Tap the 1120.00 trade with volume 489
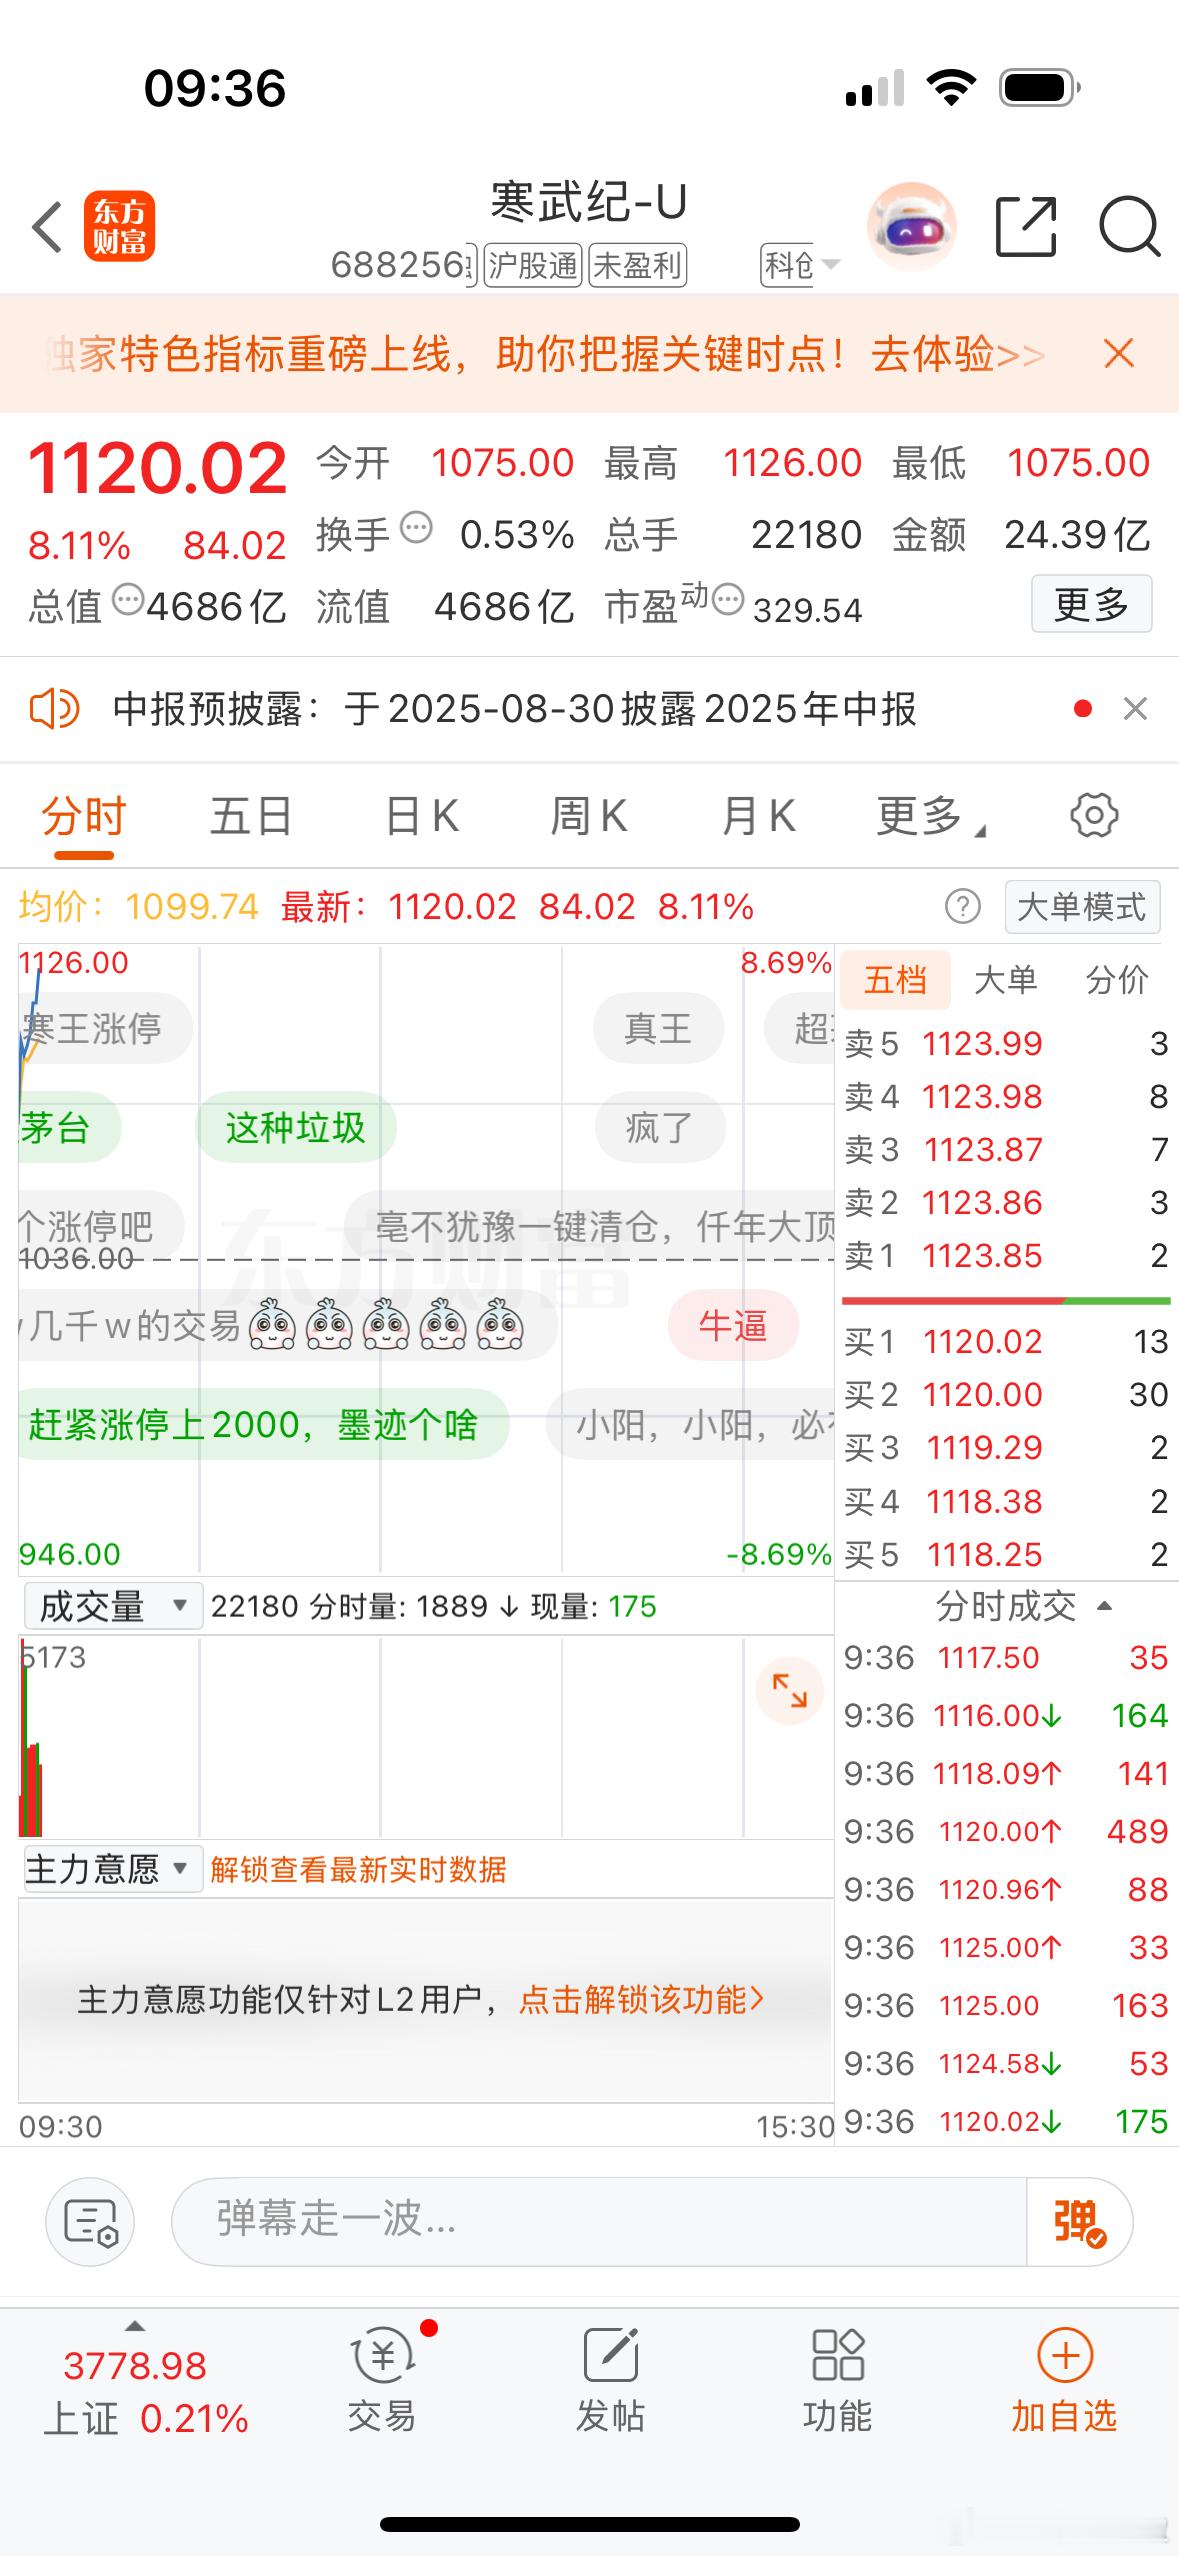Image resolution: width=1179 pixels, height=2556 pixels. click(x=1006, y=1831)
